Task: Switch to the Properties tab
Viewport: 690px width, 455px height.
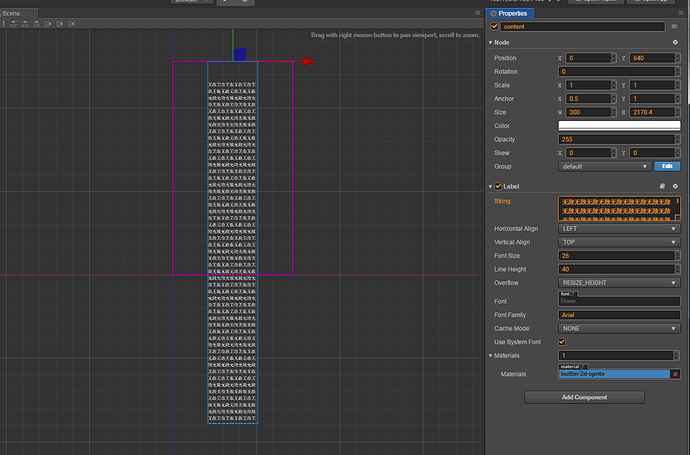Action: (x=512, y=13)
